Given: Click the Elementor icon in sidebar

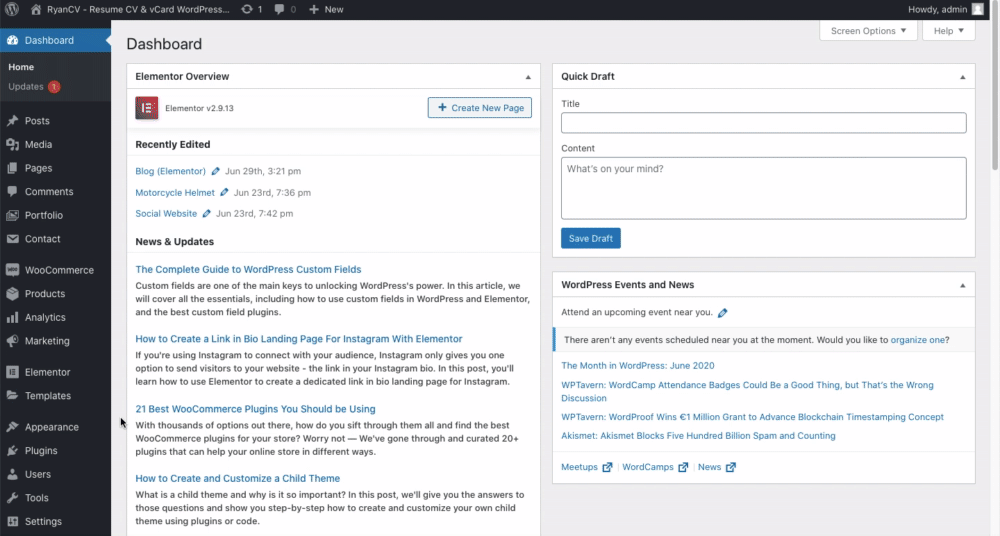Looking at the screenshot, I should (x=12, y=372).
